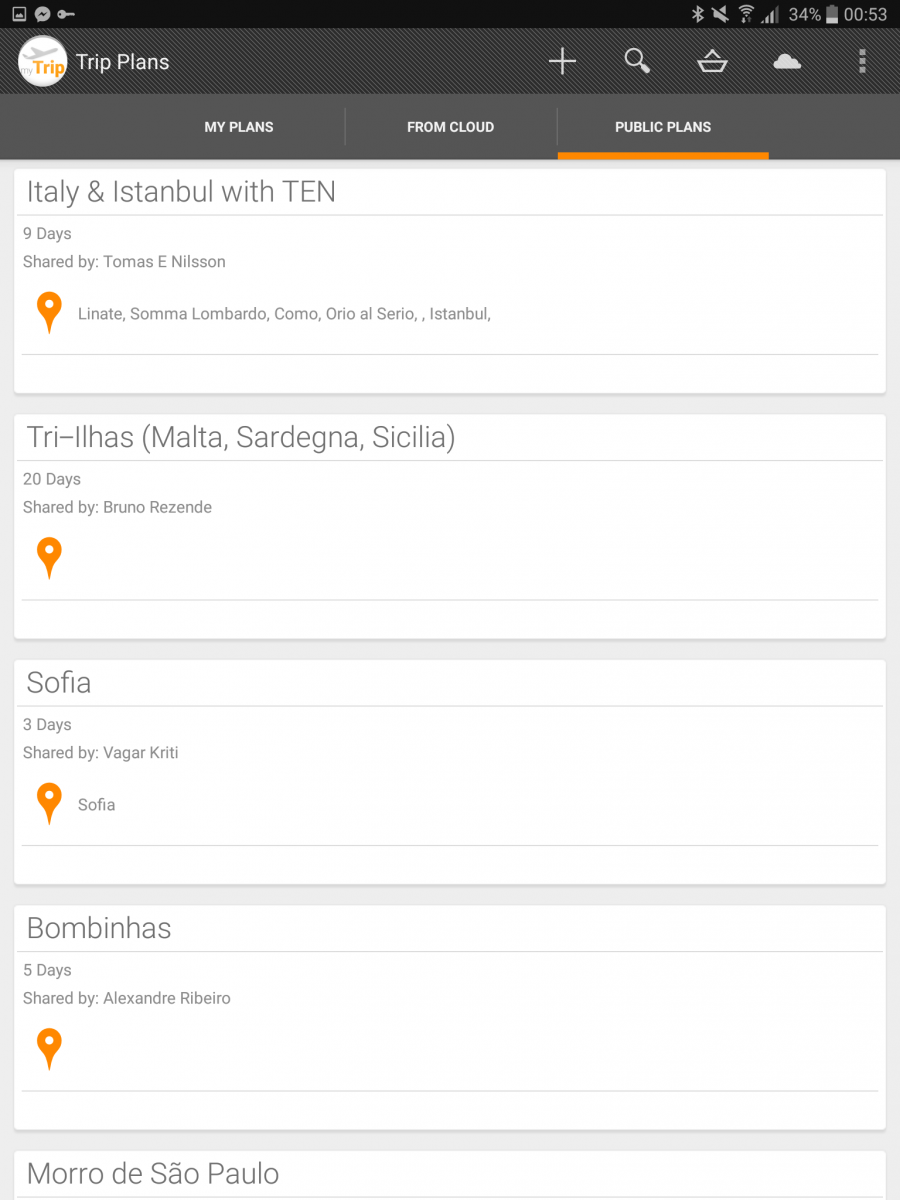This screenshot has width=900, height=1200.
Task: Switch to the From Cloud tab
Action: point(450,127)
